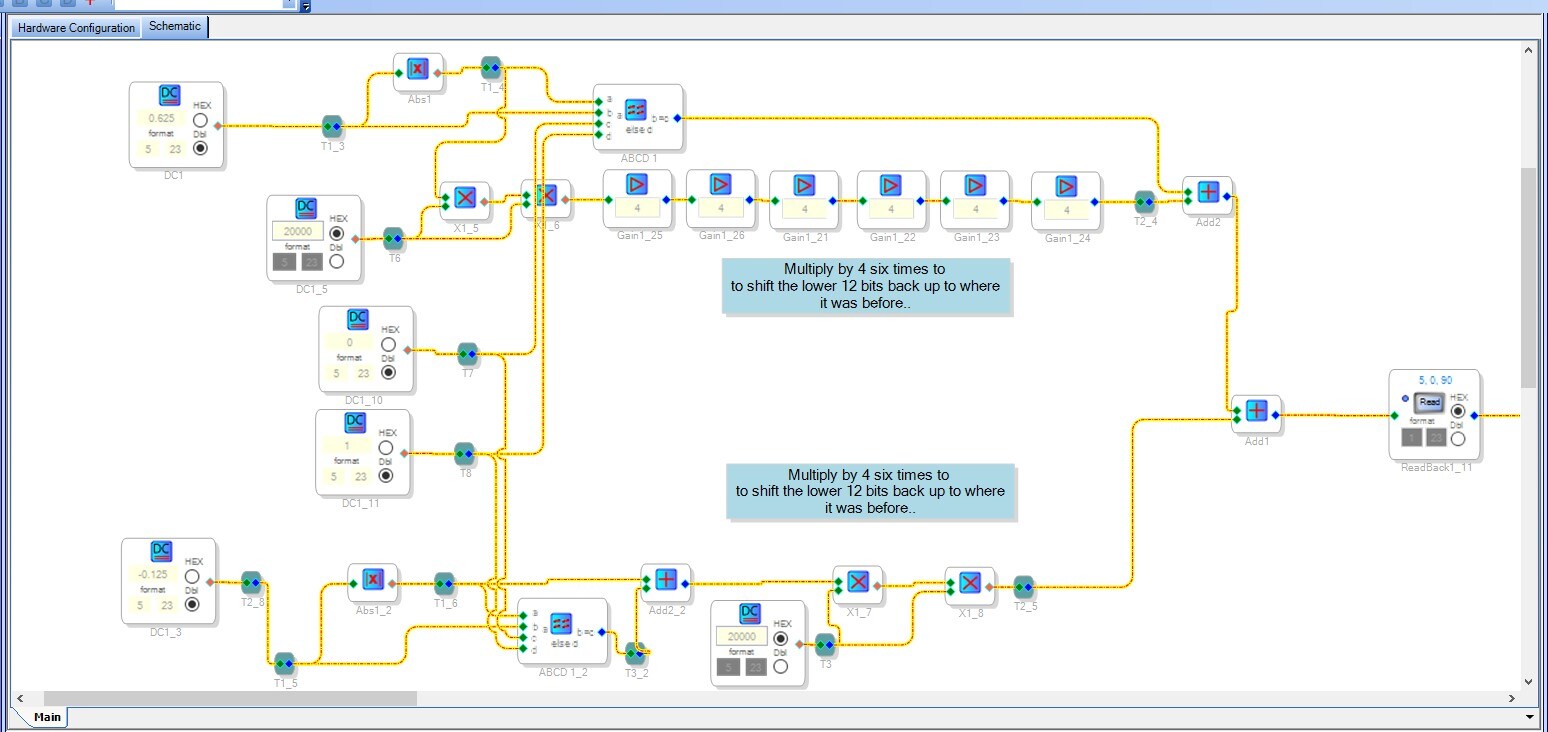Select the Gain1_25 gain block icon

[638, 184]
